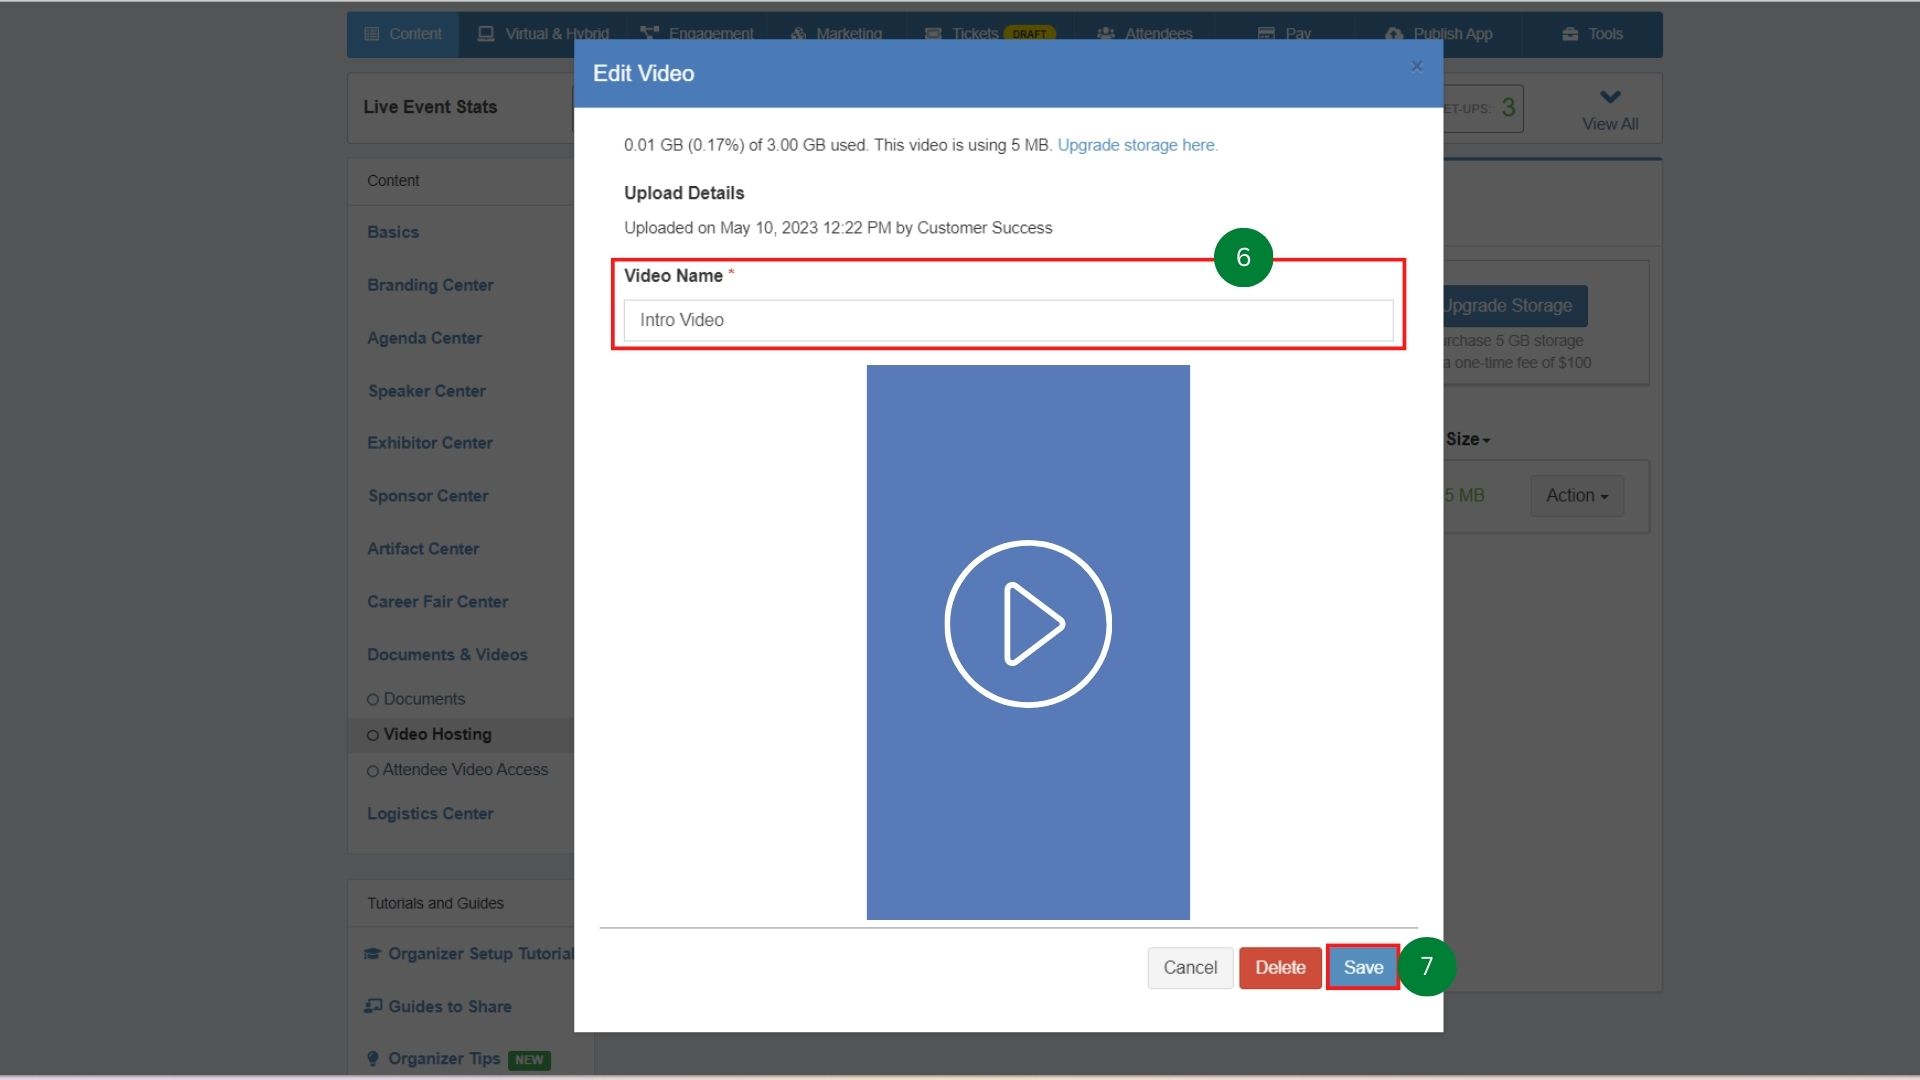Click the Attendees people icon
The width and height of the screenshot is (1920, 1080).
pos(1105,33)
